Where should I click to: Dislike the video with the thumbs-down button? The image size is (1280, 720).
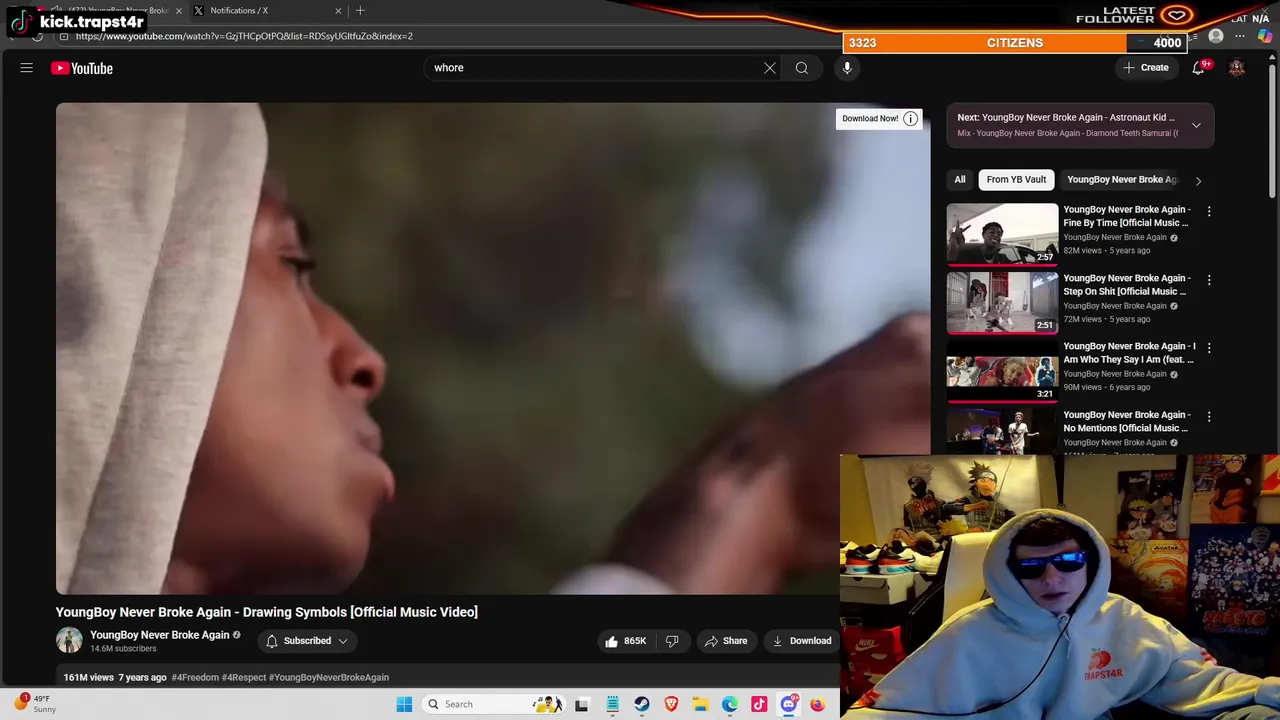(672, 641)
